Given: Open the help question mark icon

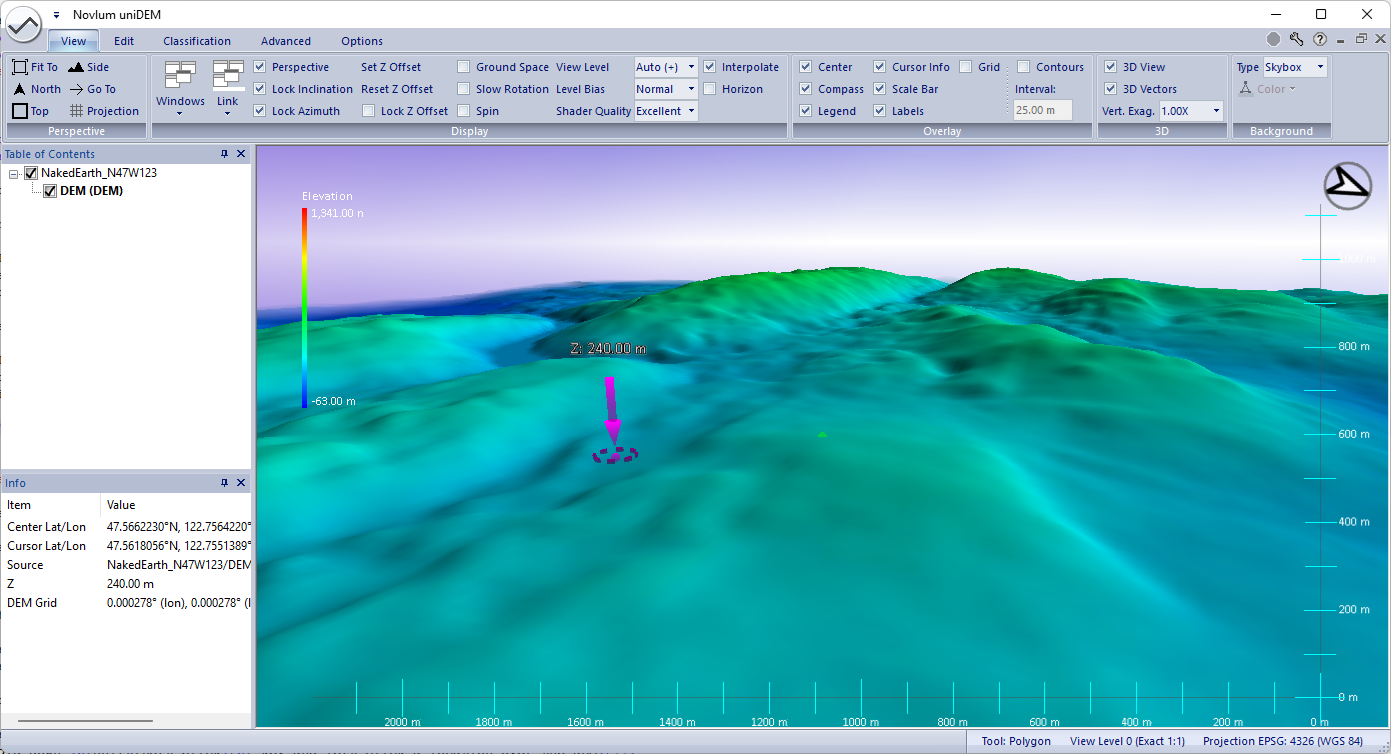Looking at the screenshot, I should [1320, 40].
